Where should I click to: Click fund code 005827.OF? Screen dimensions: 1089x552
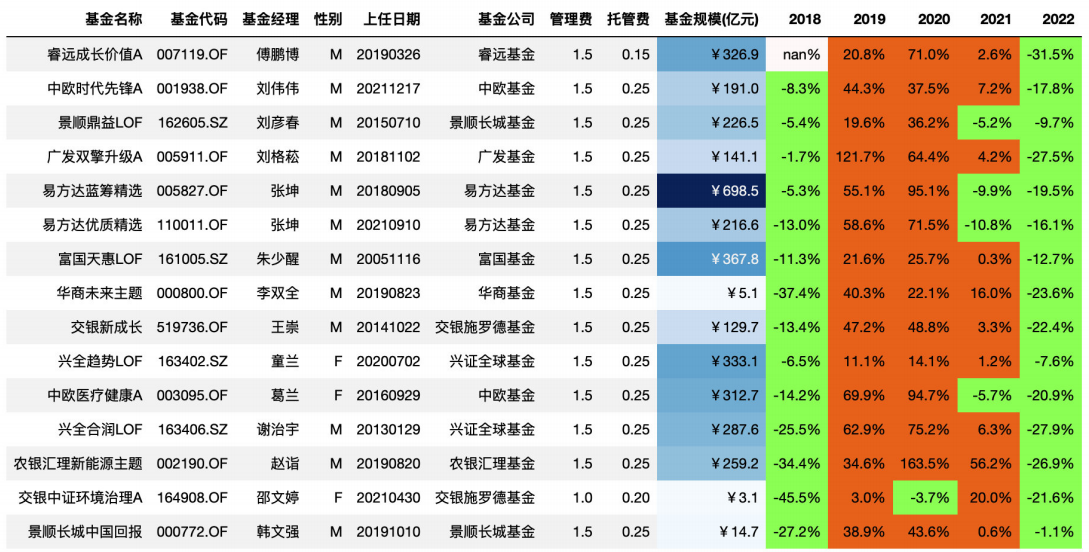[192, 191]
